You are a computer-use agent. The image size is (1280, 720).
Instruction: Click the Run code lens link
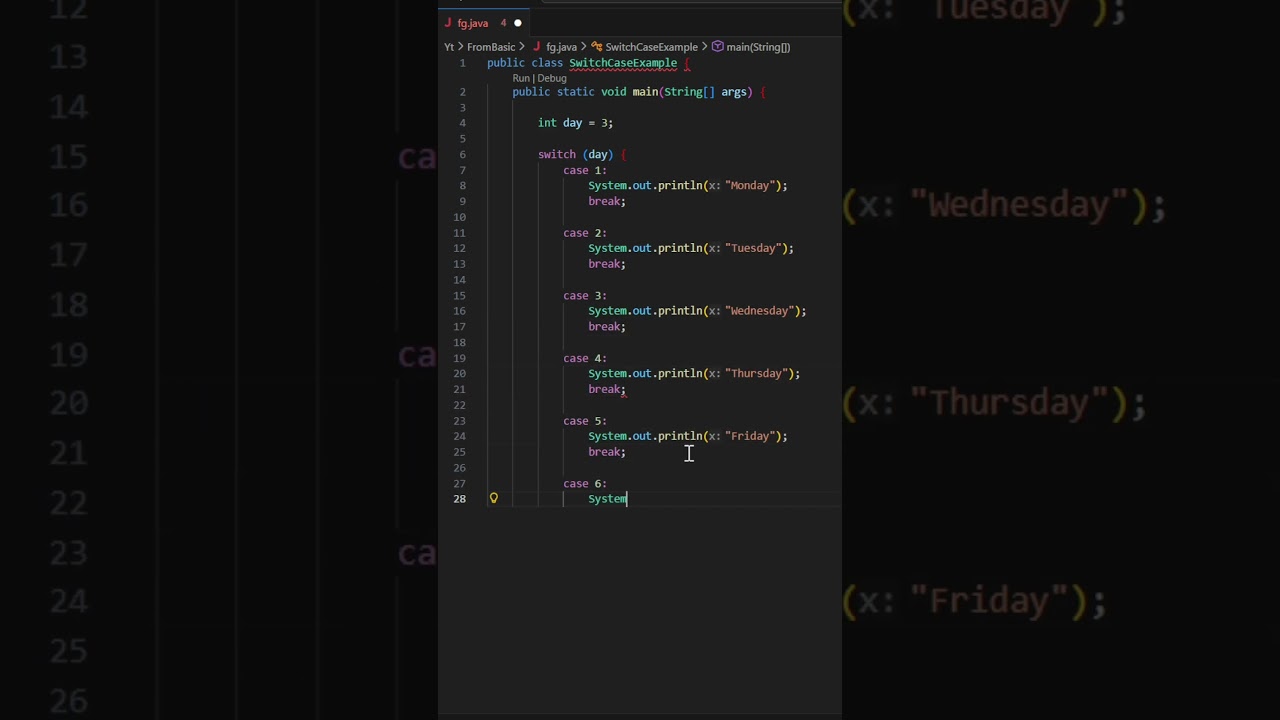520,78
